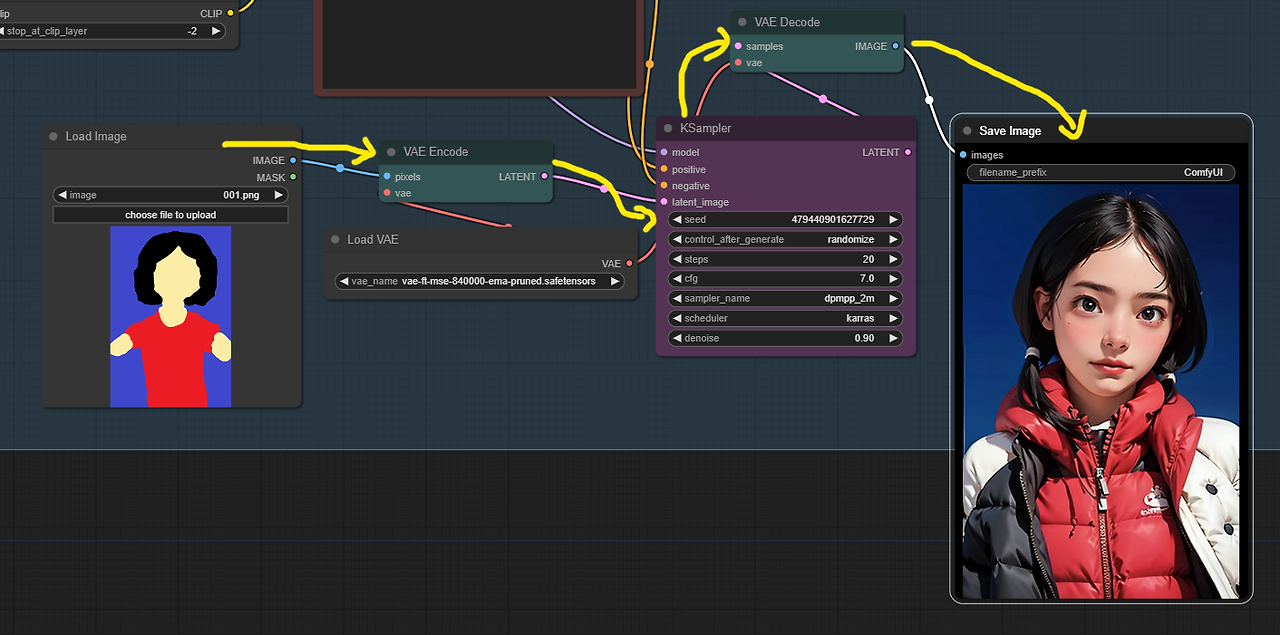
Task: Click the IMAGE output port on Load Image
Action: click(293, 160)
